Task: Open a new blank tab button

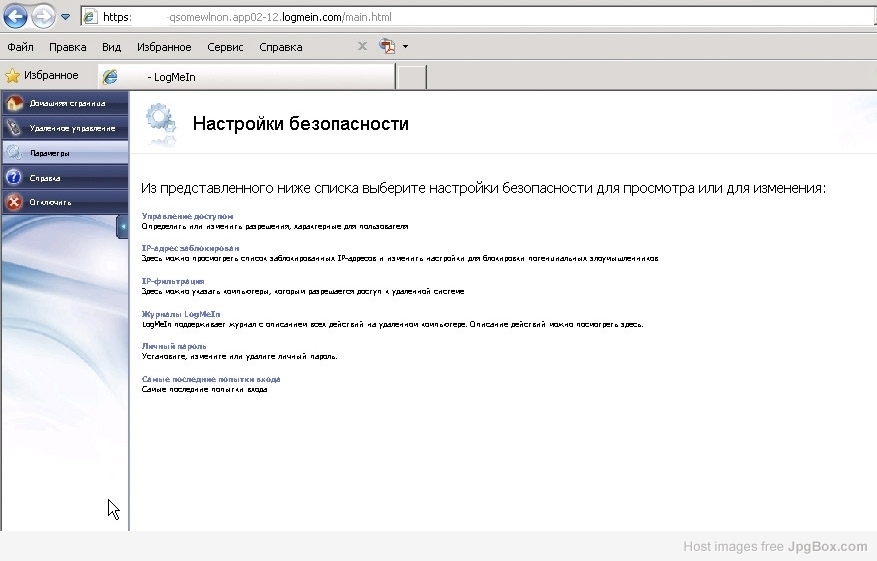Action: tap(412, 77)
